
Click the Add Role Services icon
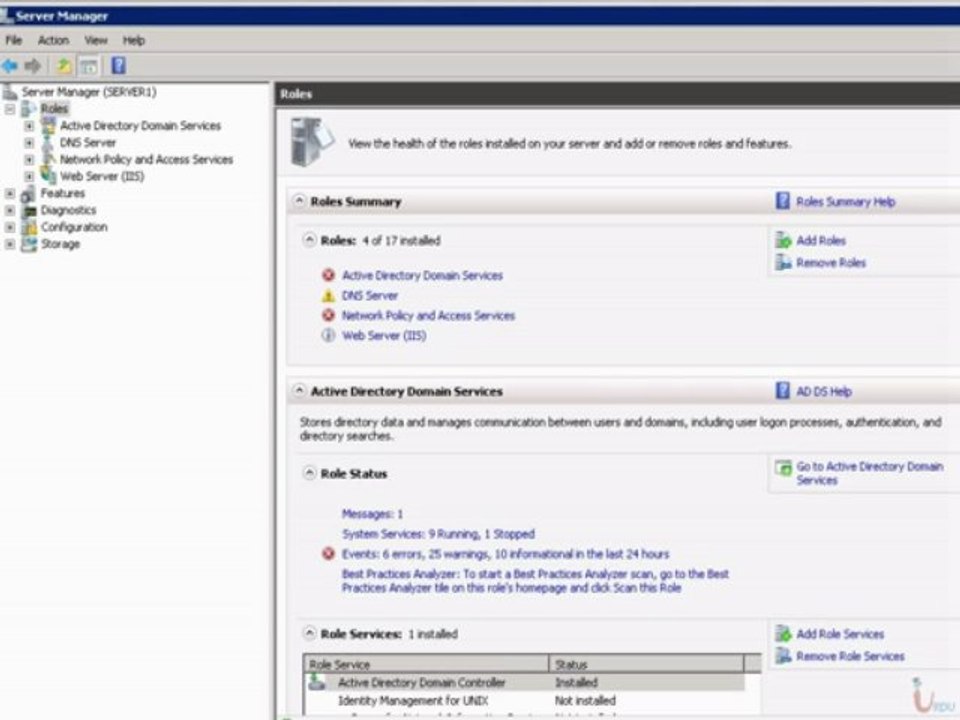pyautogui.click(x=783, y=634)
